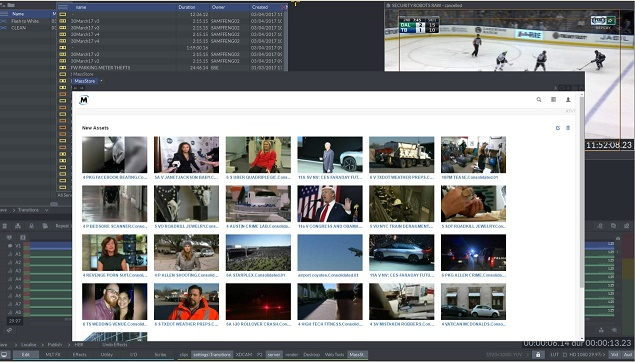
Task: Click the pink X icon in Created header
Action: coord(284,7)
